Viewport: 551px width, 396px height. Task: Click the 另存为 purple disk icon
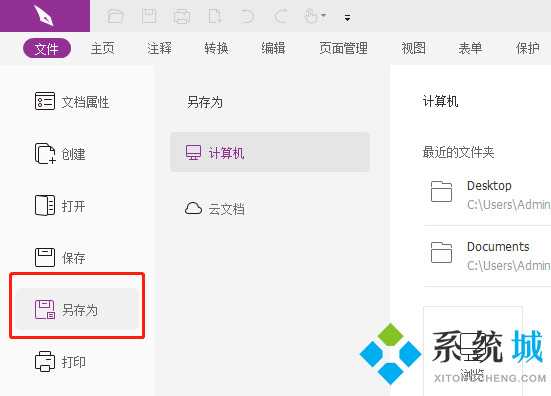pyautogui.click(x=45, y=309)
